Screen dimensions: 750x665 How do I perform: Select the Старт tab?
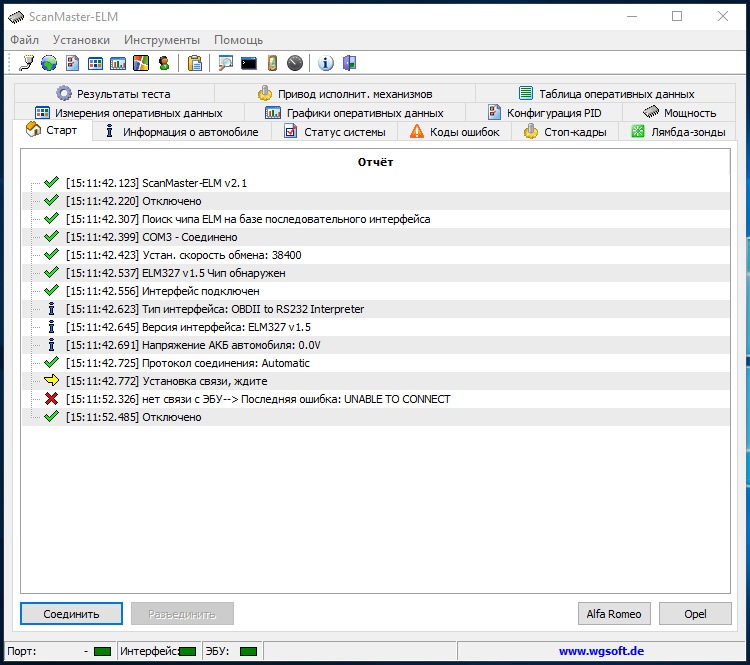52,130
